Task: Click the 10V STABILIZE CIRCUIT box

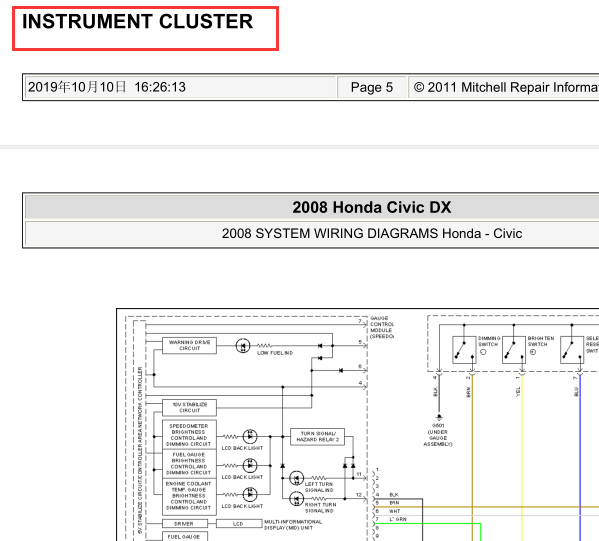Action: (x=189, y=408)
